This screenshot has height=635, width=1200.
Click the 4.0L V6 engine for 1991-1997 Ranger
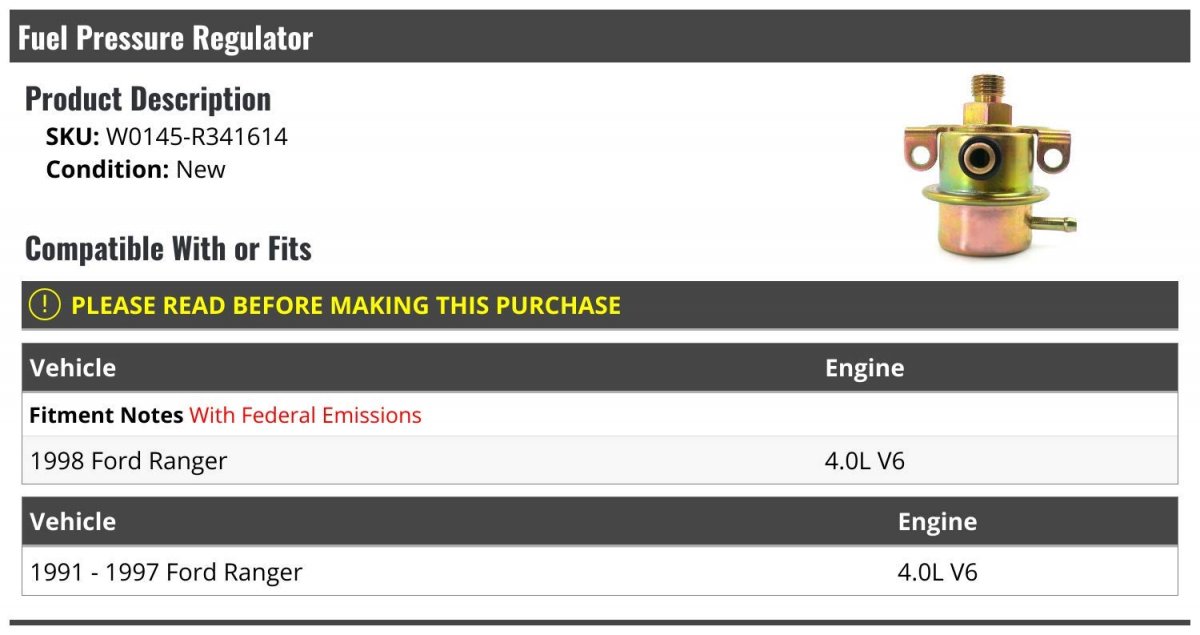[938, 572]
